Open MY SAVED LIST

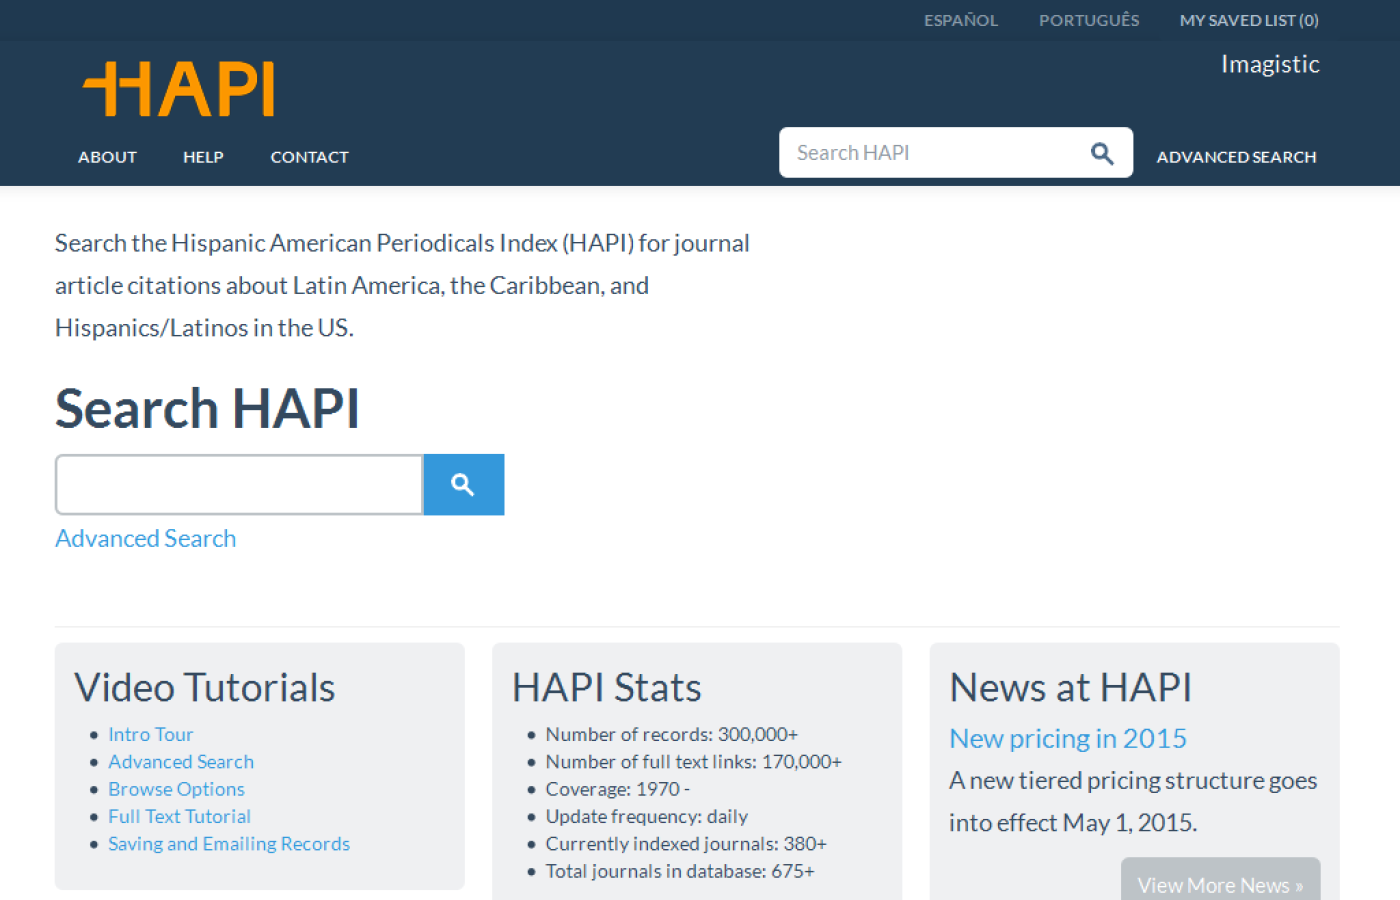(1249, 20)
